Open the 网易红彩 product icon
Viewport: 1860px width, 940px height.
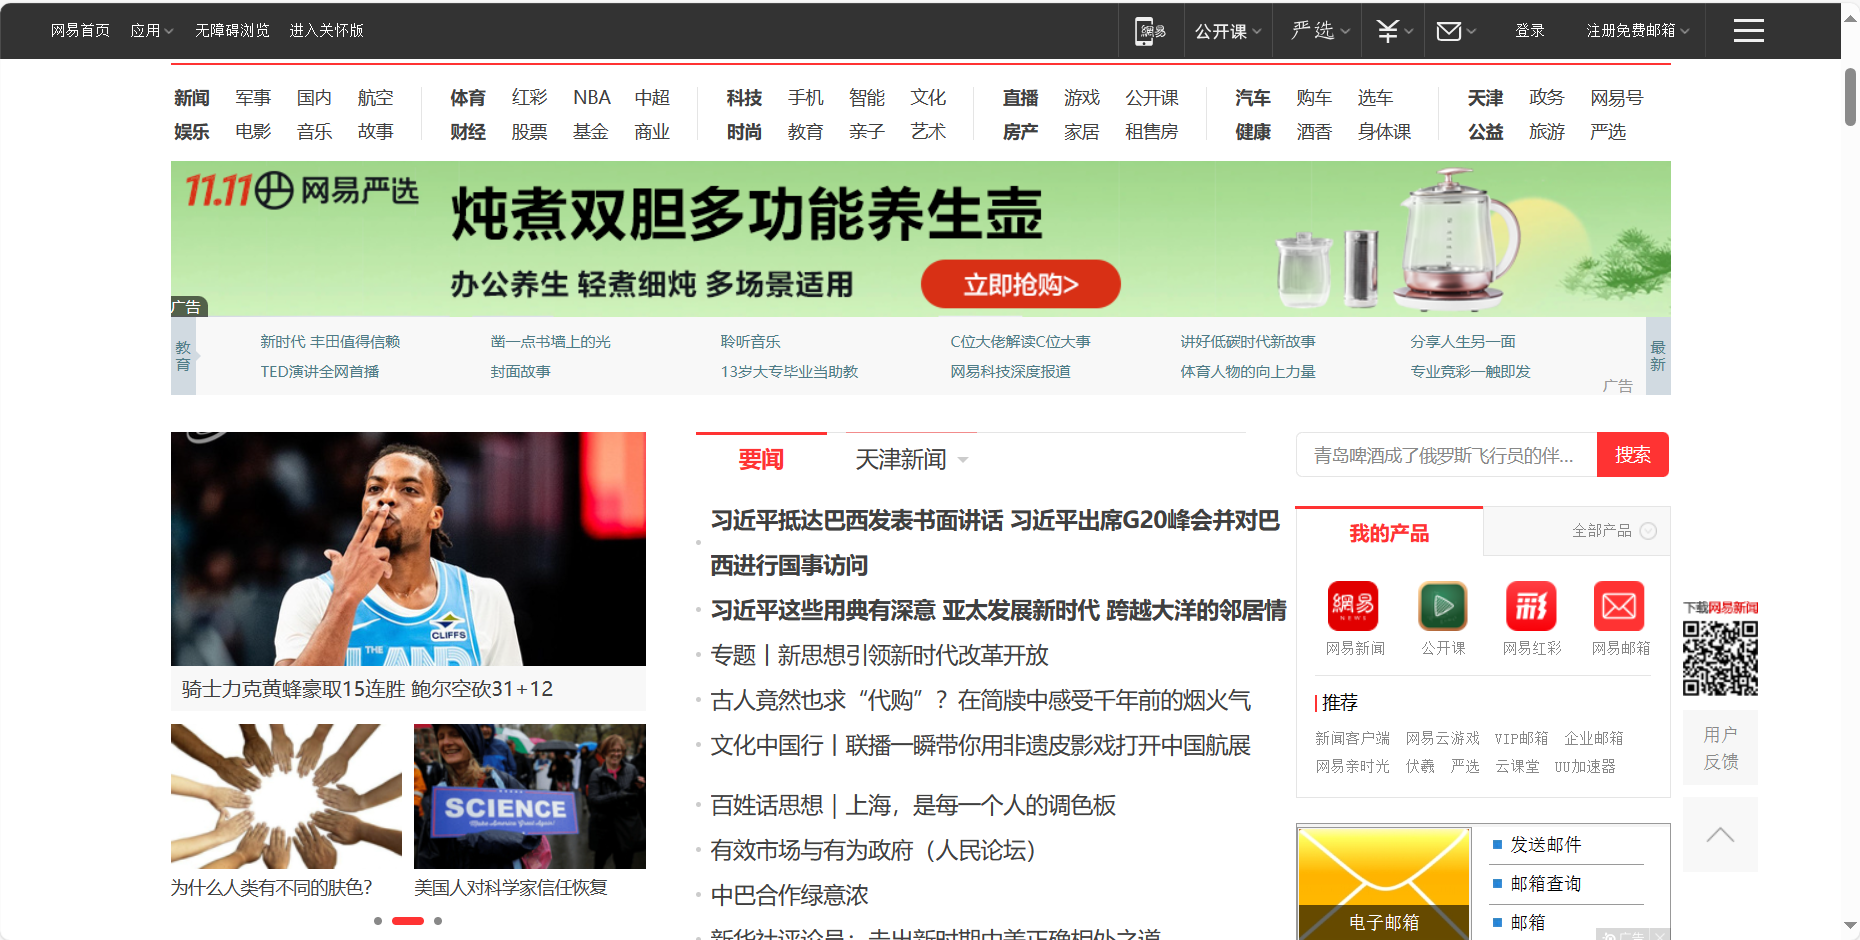click(1531, 606)
